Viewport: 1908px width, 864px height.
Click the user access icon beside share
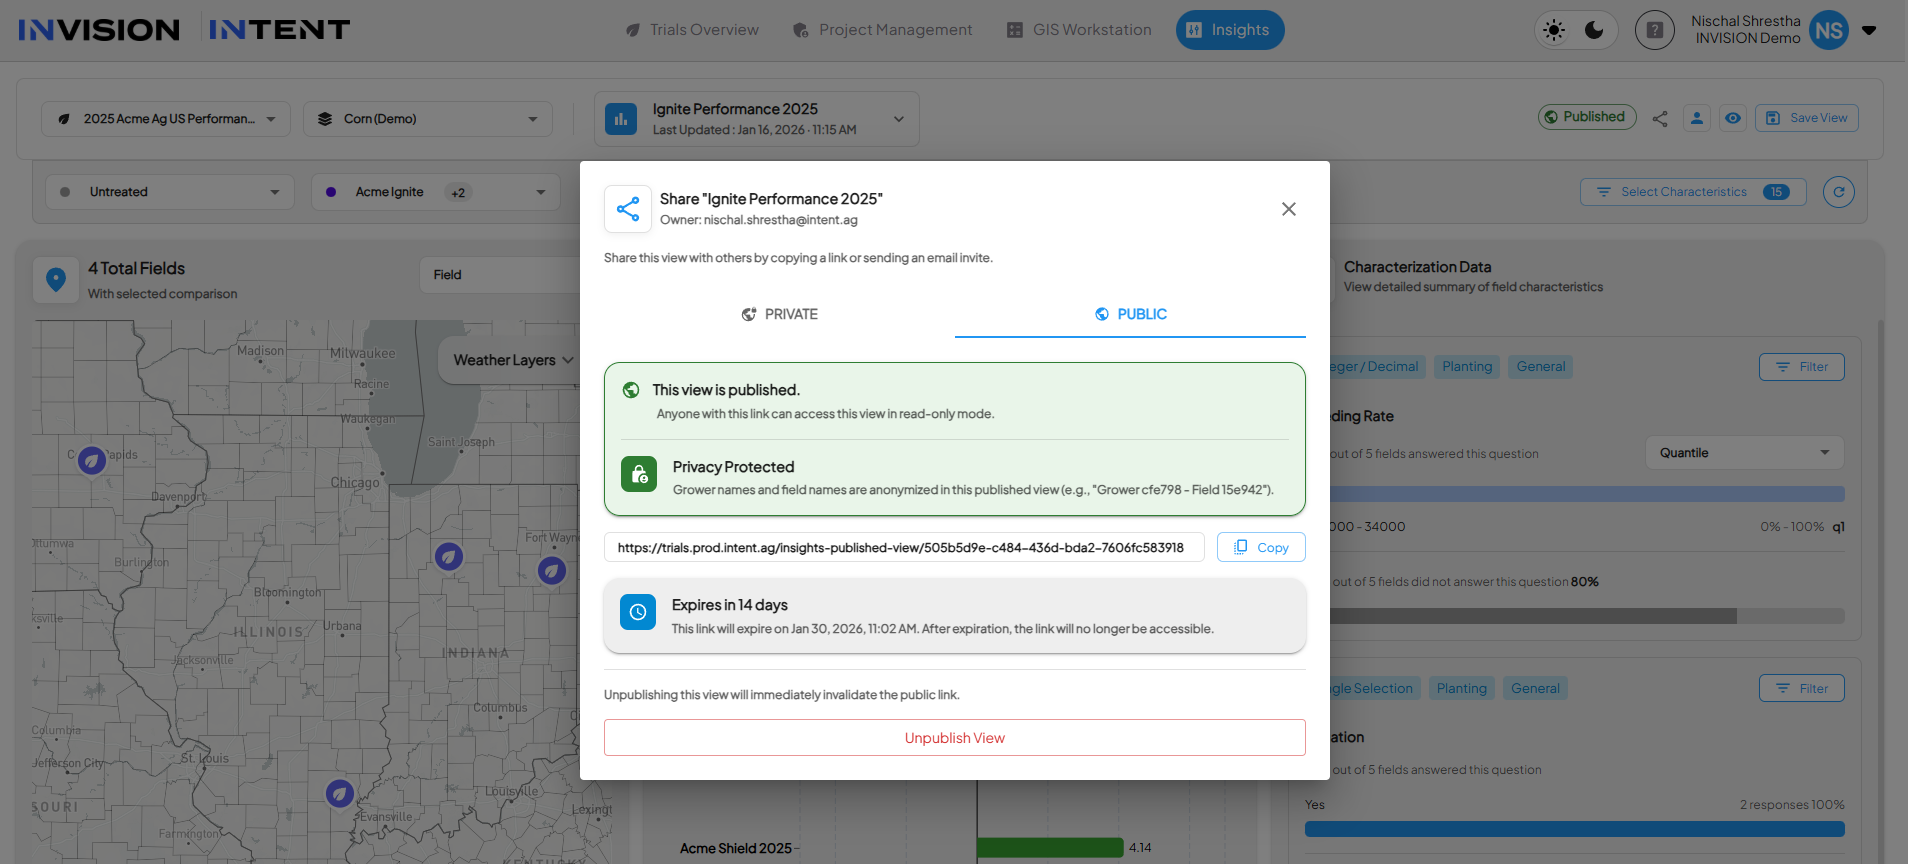coord(1697,118)
